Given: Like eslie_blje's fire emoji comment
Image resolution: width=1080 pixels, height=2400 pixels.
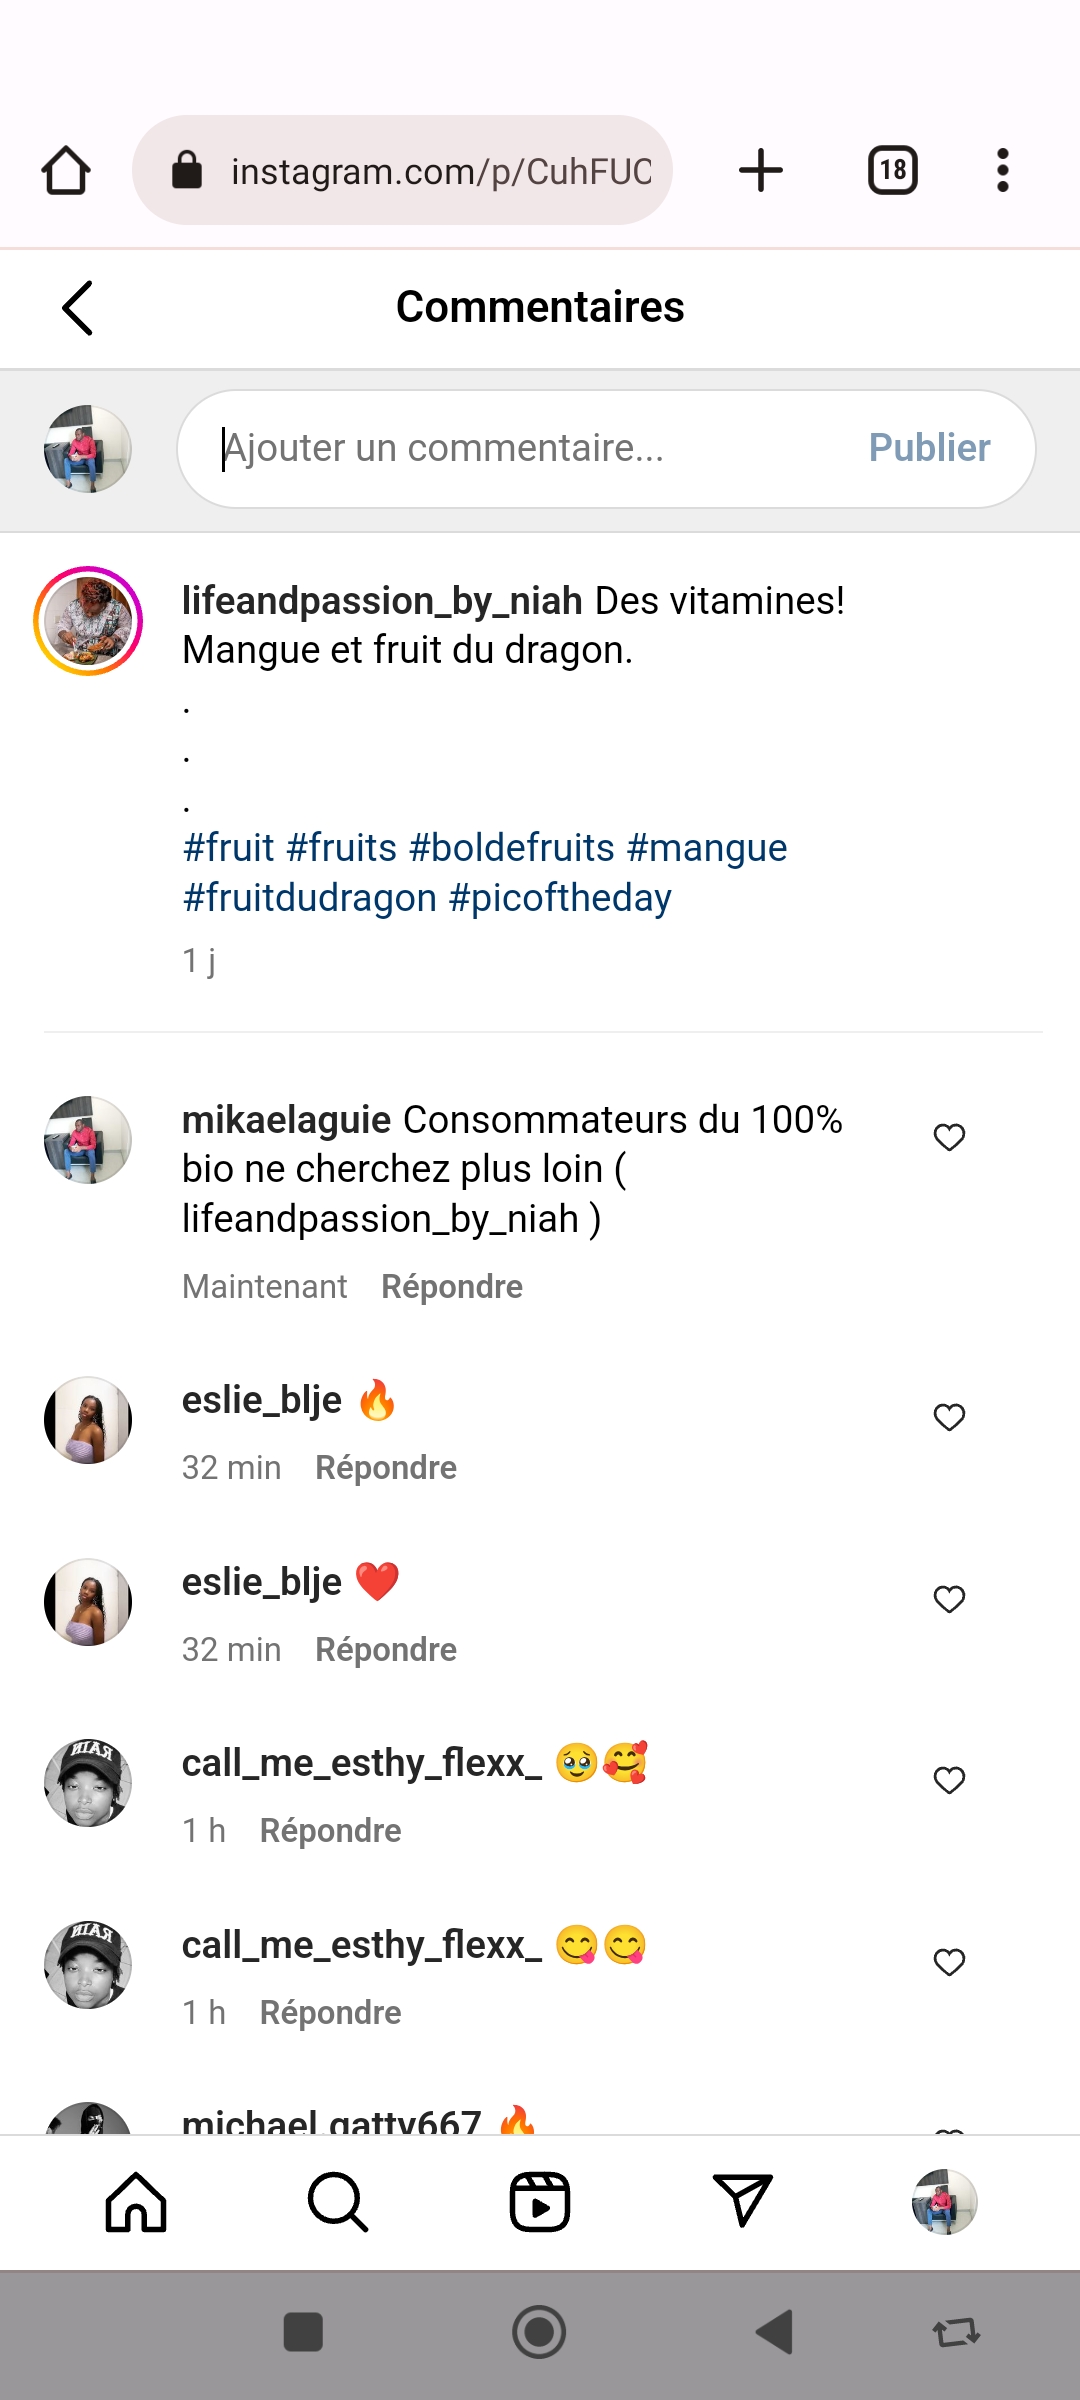Looking at the screenshot, I should coord(949,1417).
